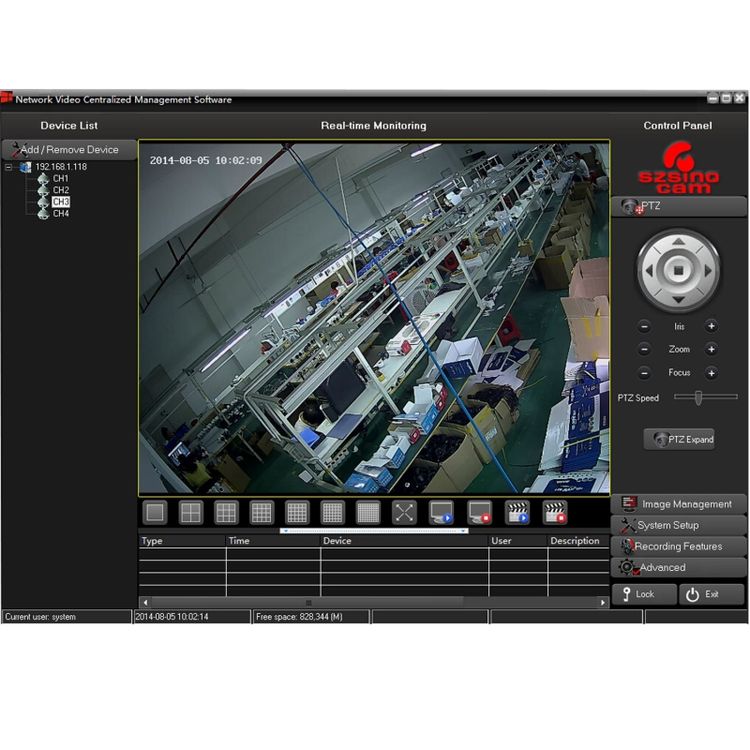Toggle fullscreen view icon
750x750 pixels.
[x=404, y=512]
